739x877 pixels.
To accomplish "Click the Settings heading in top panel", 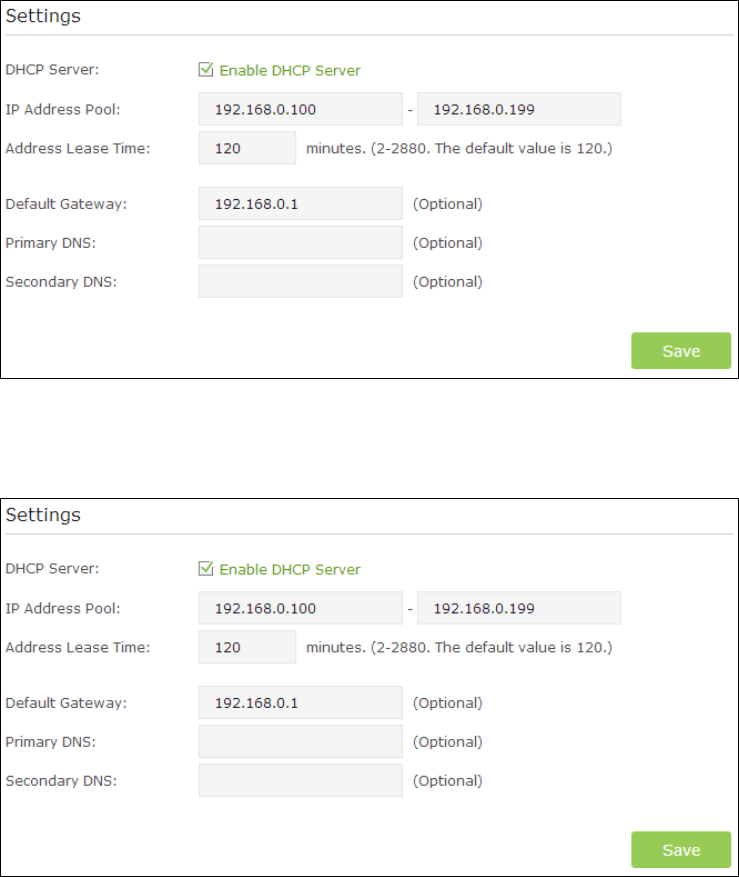I will [x=43, y=16].
